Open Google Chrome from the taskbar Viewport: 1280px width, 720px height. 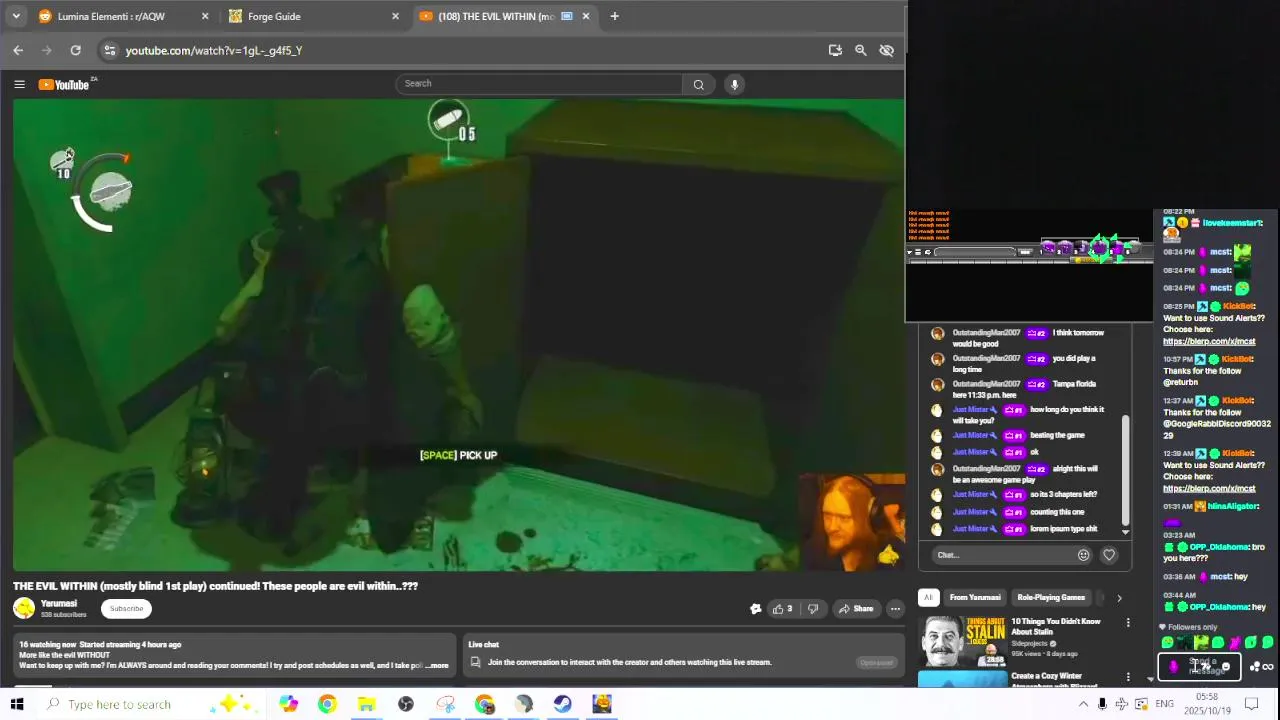click(x=327, y=704)
